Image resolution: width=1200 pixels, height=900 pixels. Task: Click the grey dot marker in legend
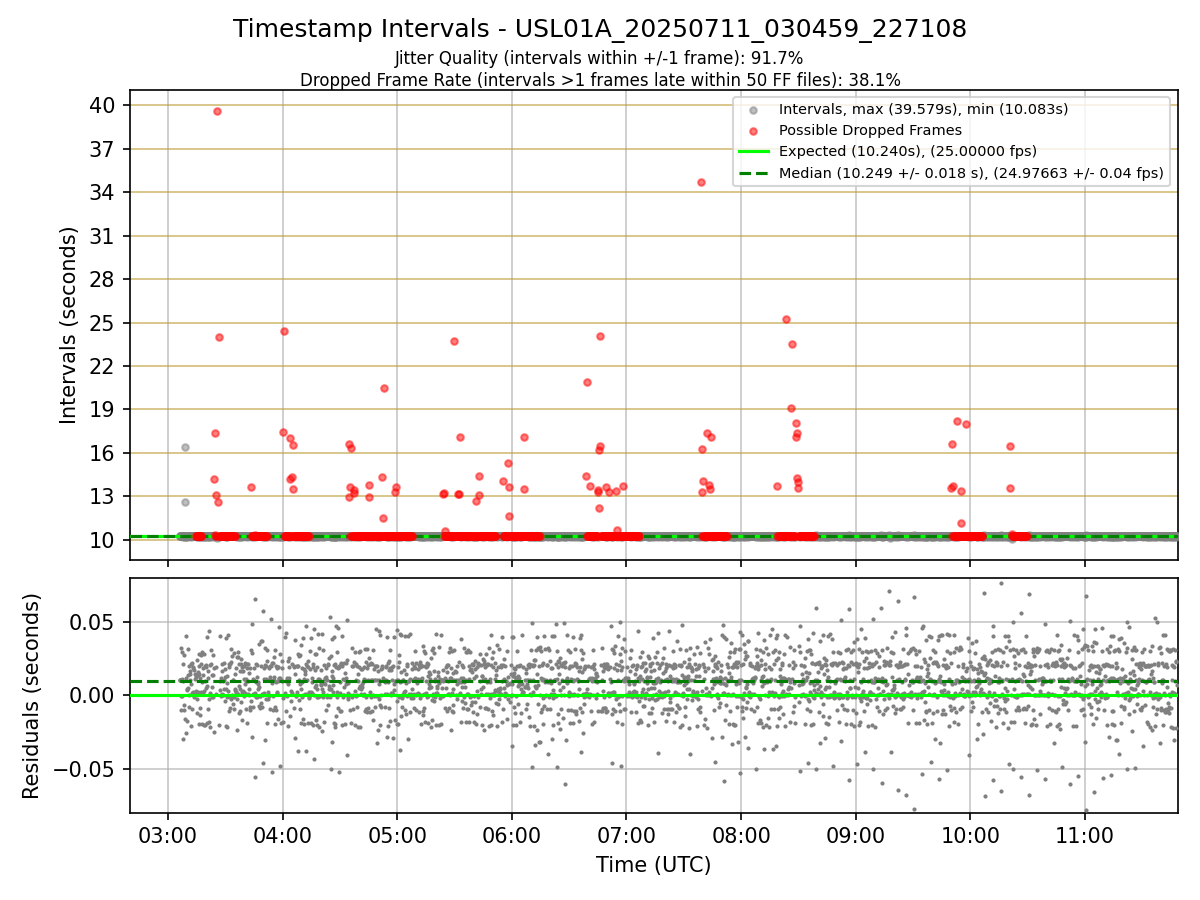[x=754, y=109]
